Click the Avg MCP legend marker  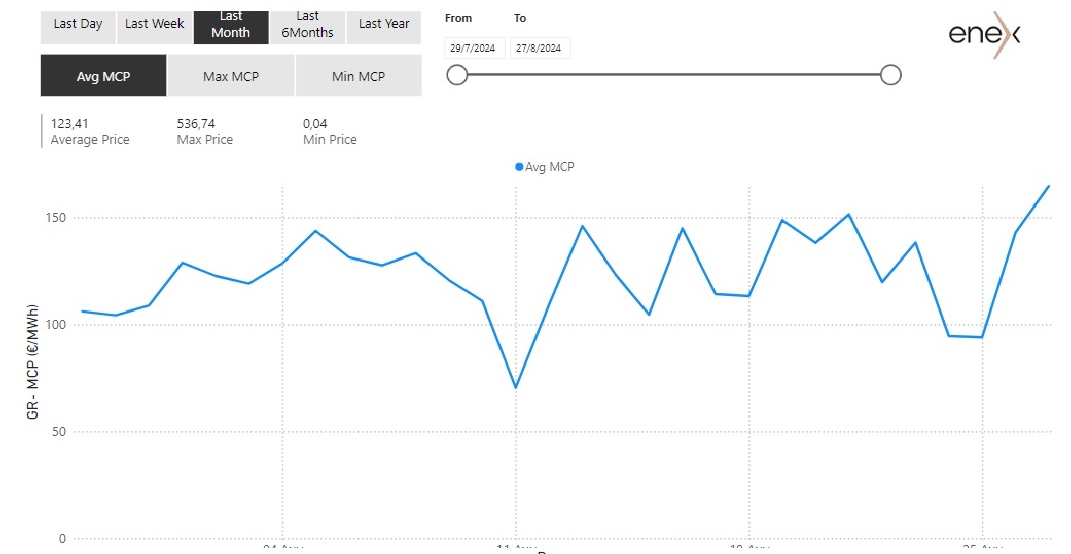(519, 167)
